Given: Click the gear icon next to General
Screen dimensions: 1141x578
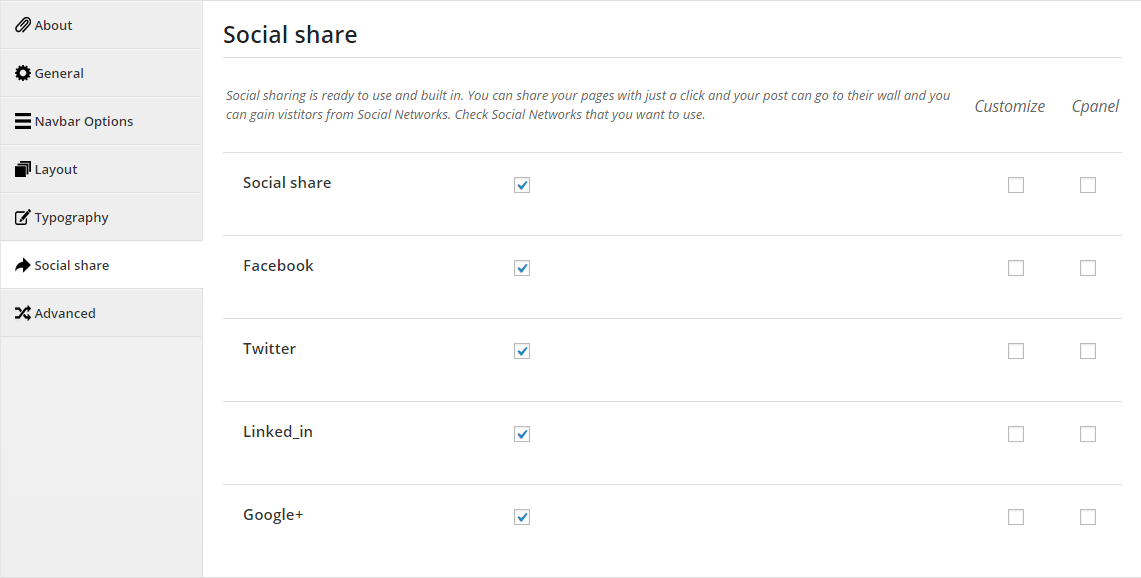Looking at the screenshot, I should [23, 74].
